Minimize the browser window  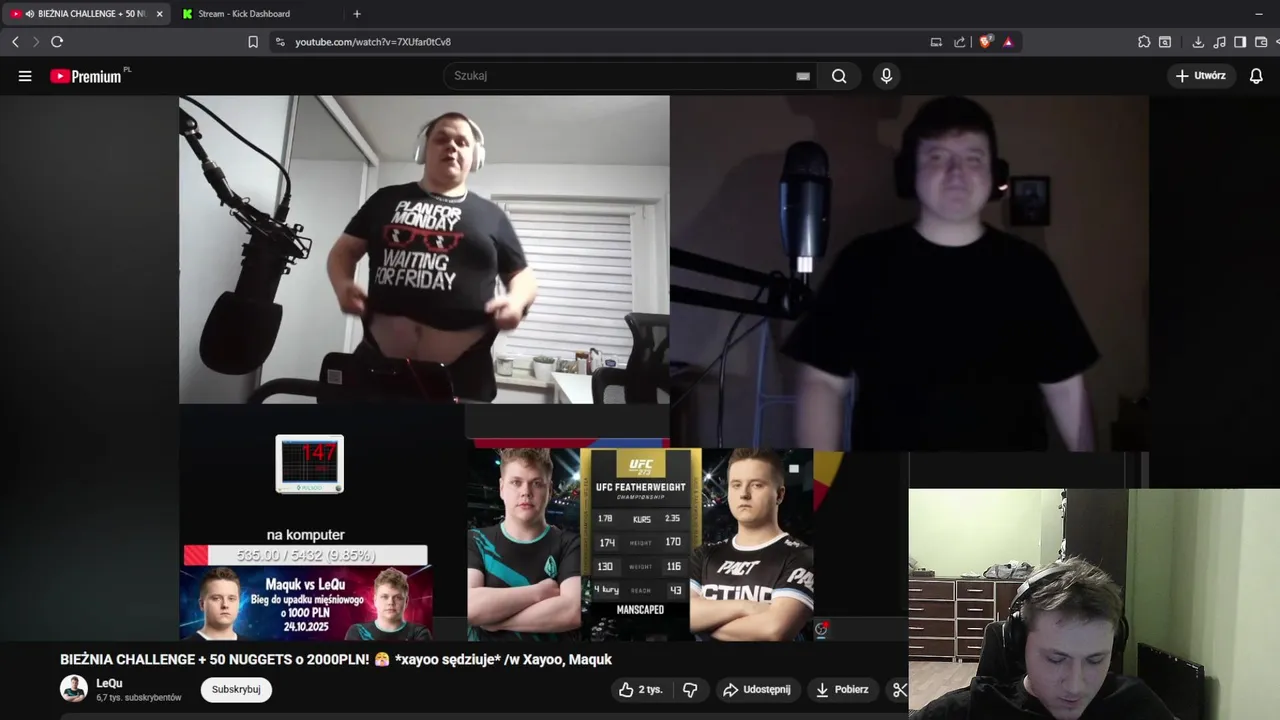(x=1258, y=14)
